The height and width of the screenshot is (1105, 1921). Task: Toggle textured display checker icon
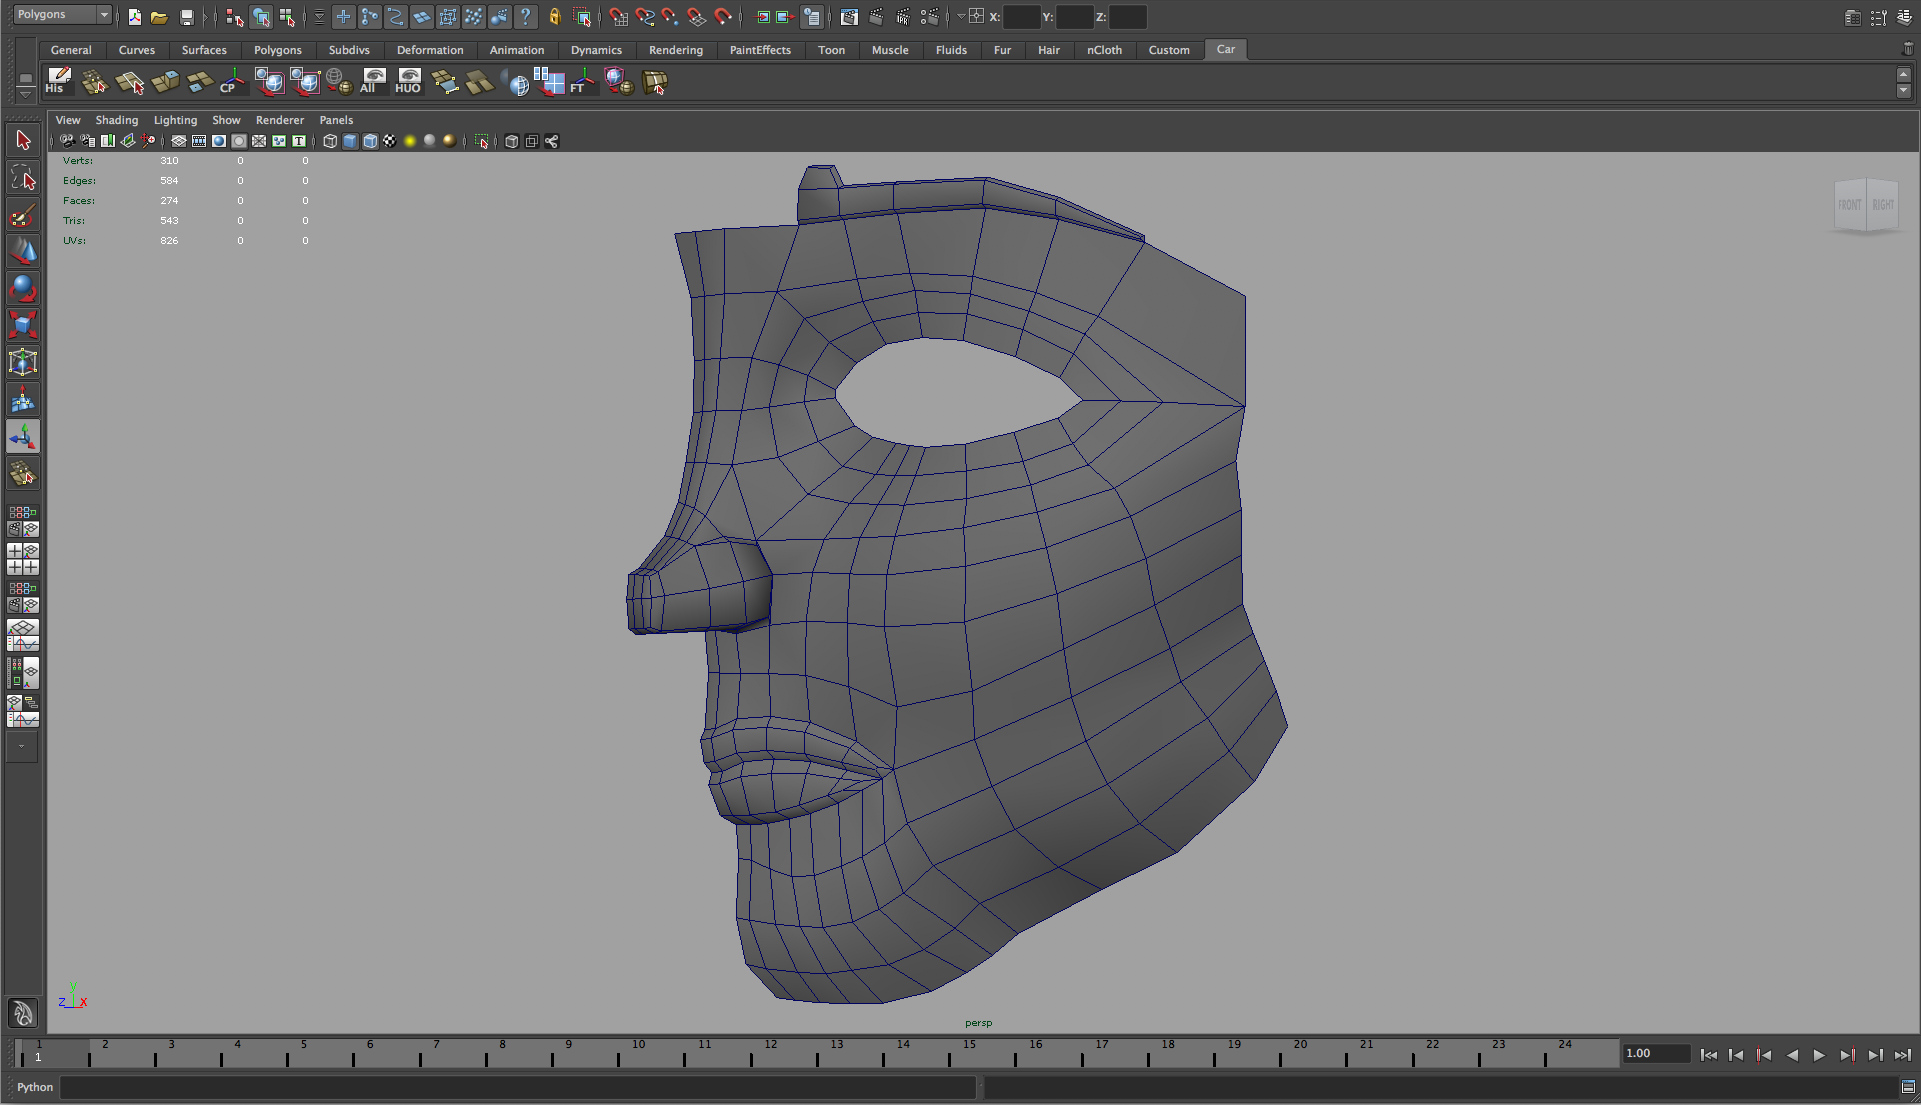coord(390,141)
